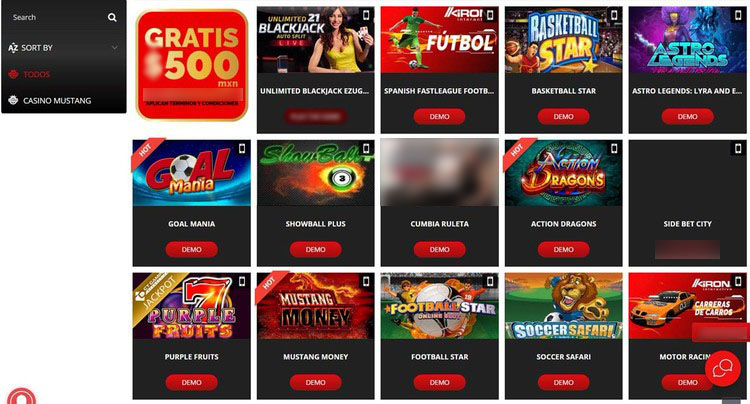Viewport: 750px width, 404px height.
Task: Open the Gratis 500 mxn promo banner
Action: [192, 65]
